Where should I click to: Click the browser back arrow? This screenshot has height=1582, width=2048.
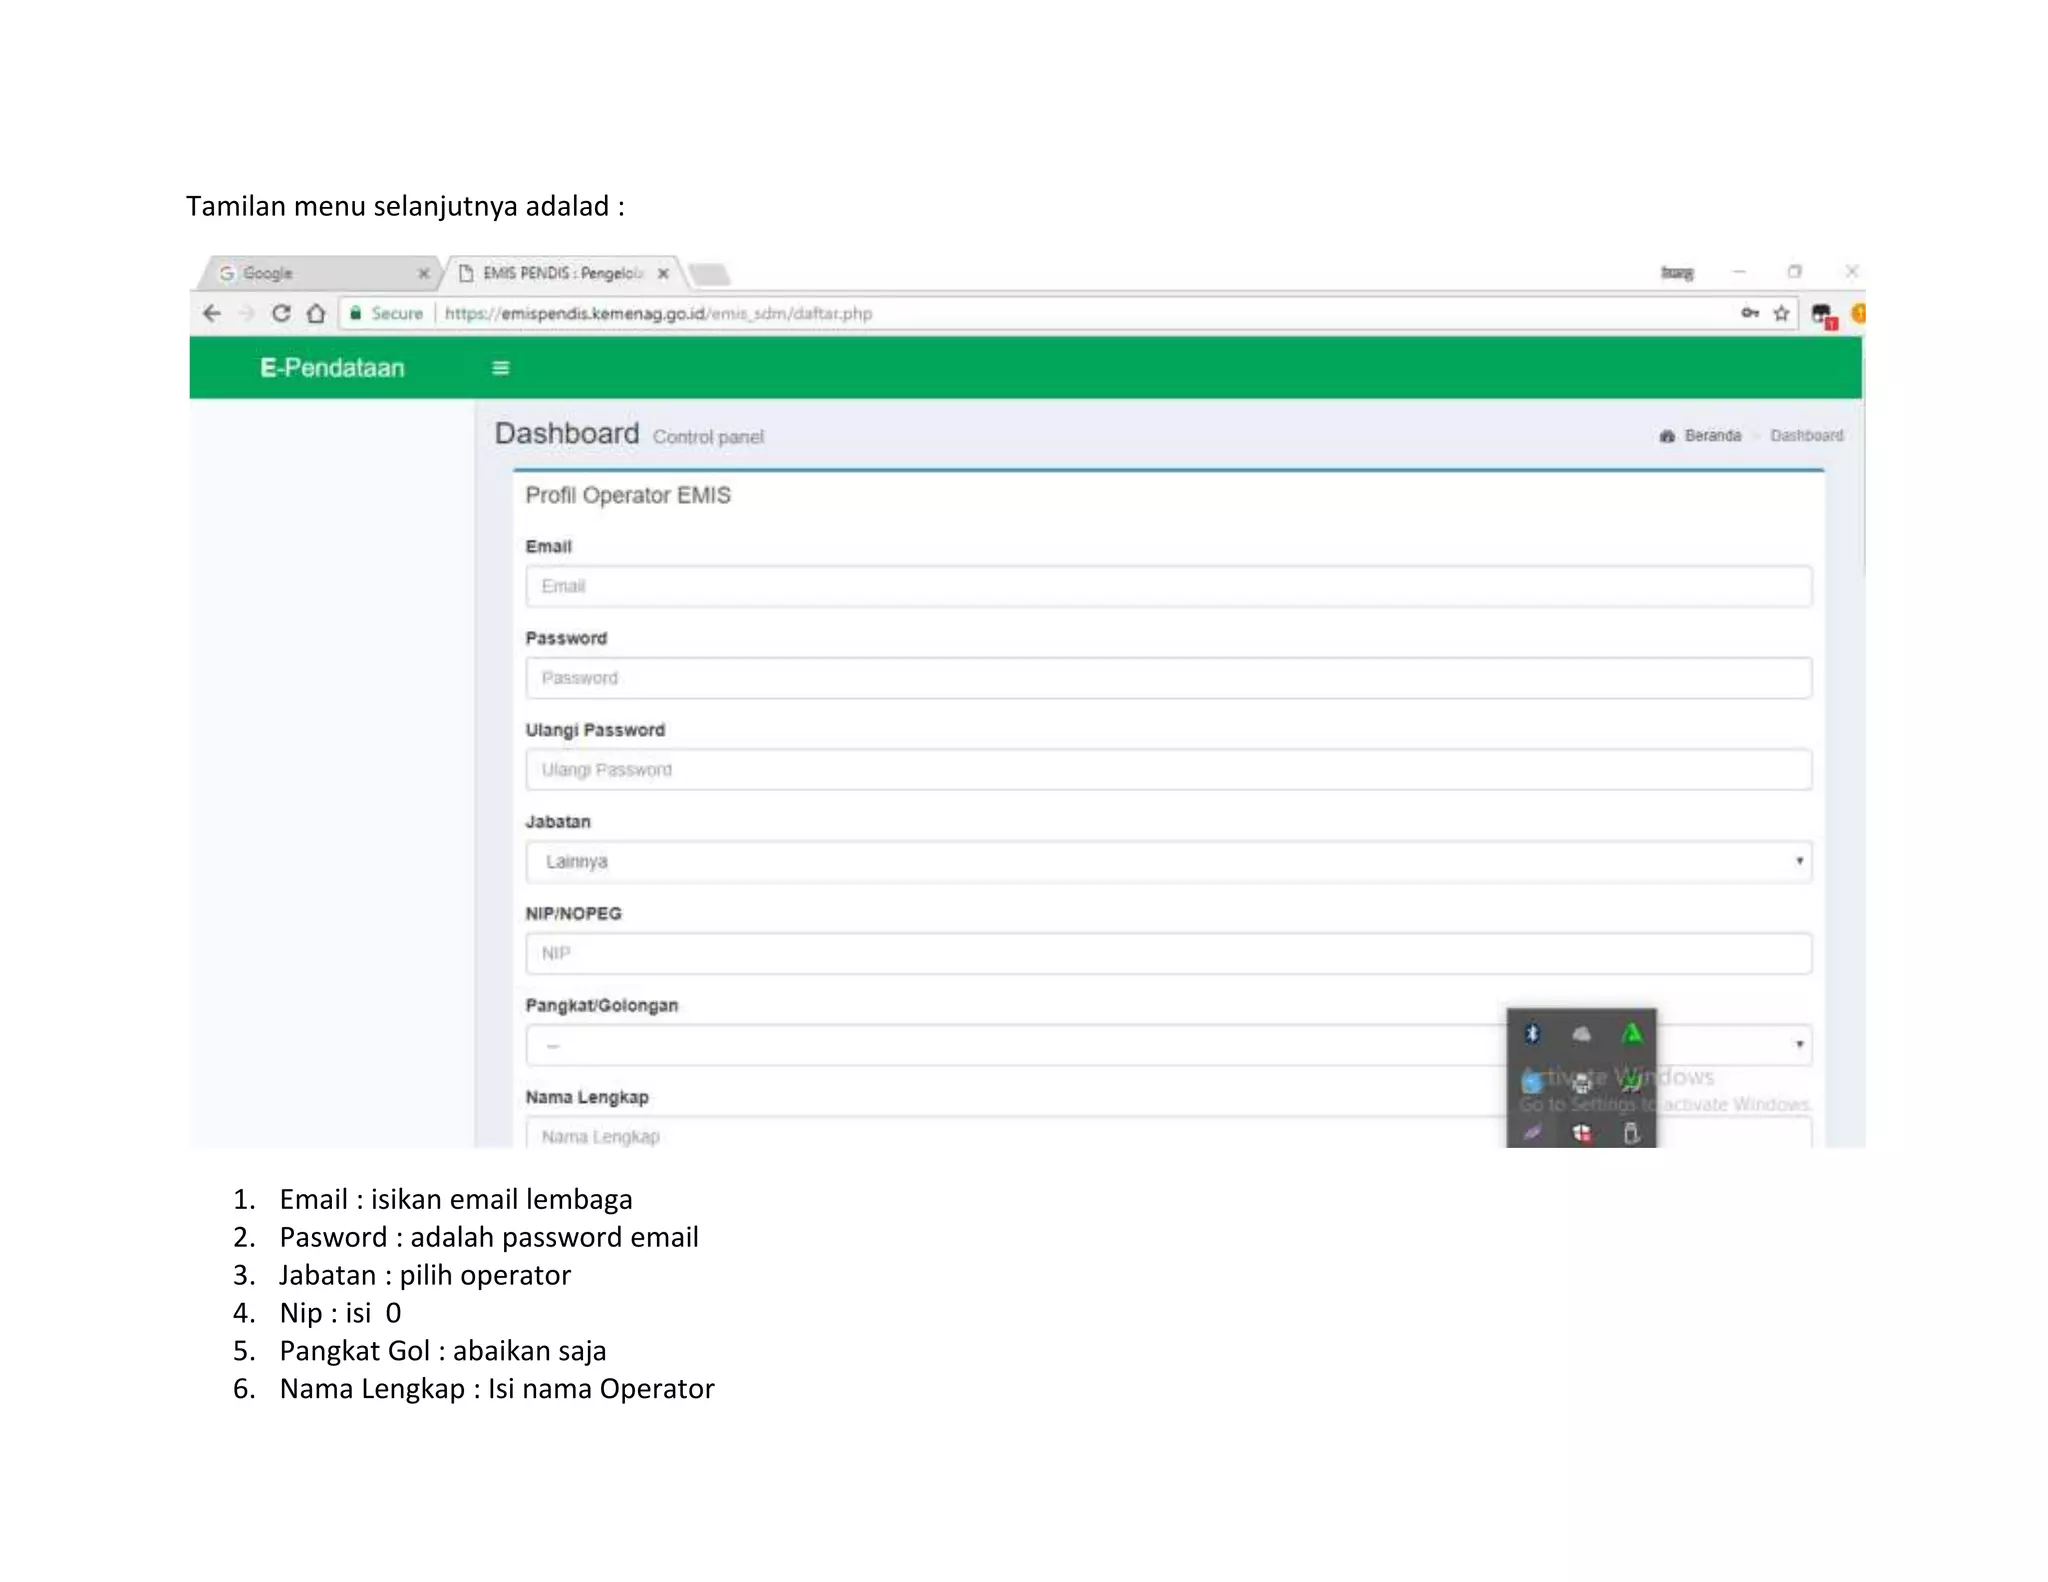tap(212, 314)
